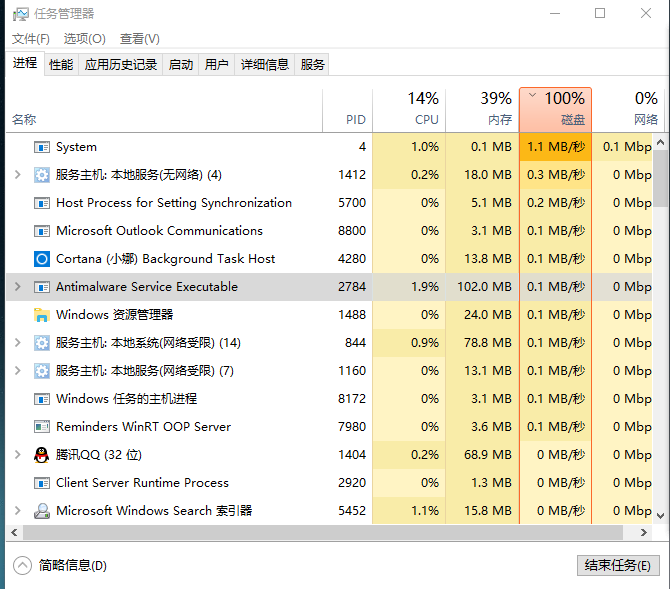The image size is (670, 589).
Task: Switch to the 性能 tab
Action: 61,65
